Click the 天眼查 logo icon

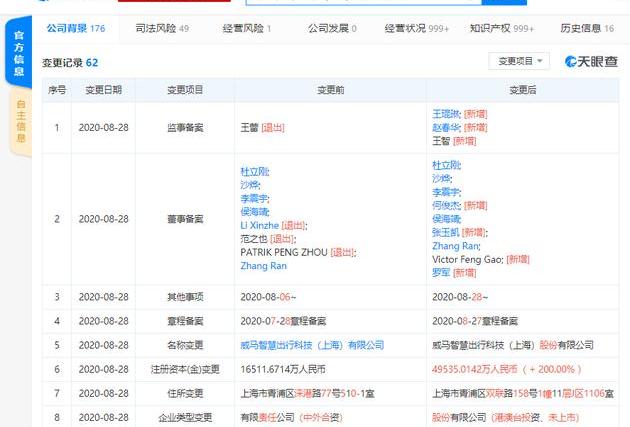591,62
